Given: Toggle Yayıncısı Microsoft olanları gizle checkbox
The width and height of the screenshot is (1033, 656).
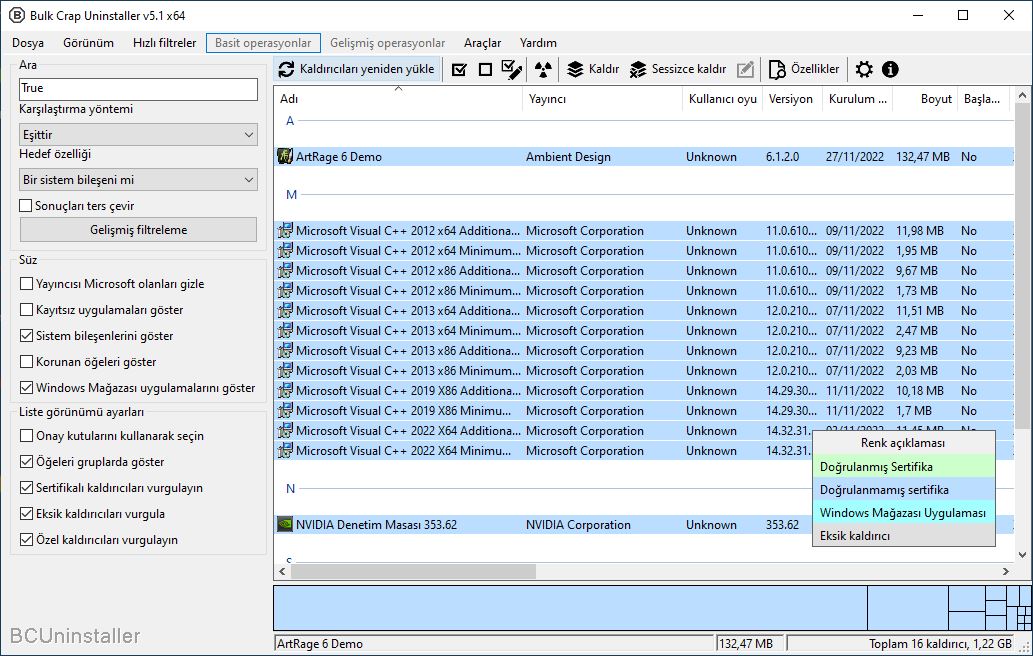Looking at the screenshot, I should click(x=26, y=284).
